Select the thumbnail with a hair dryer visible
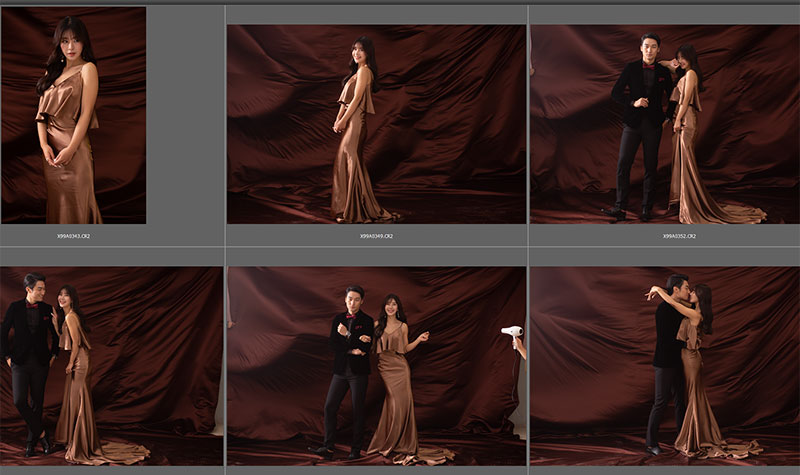This screenshot has width=800, height=475. point(377,366)
